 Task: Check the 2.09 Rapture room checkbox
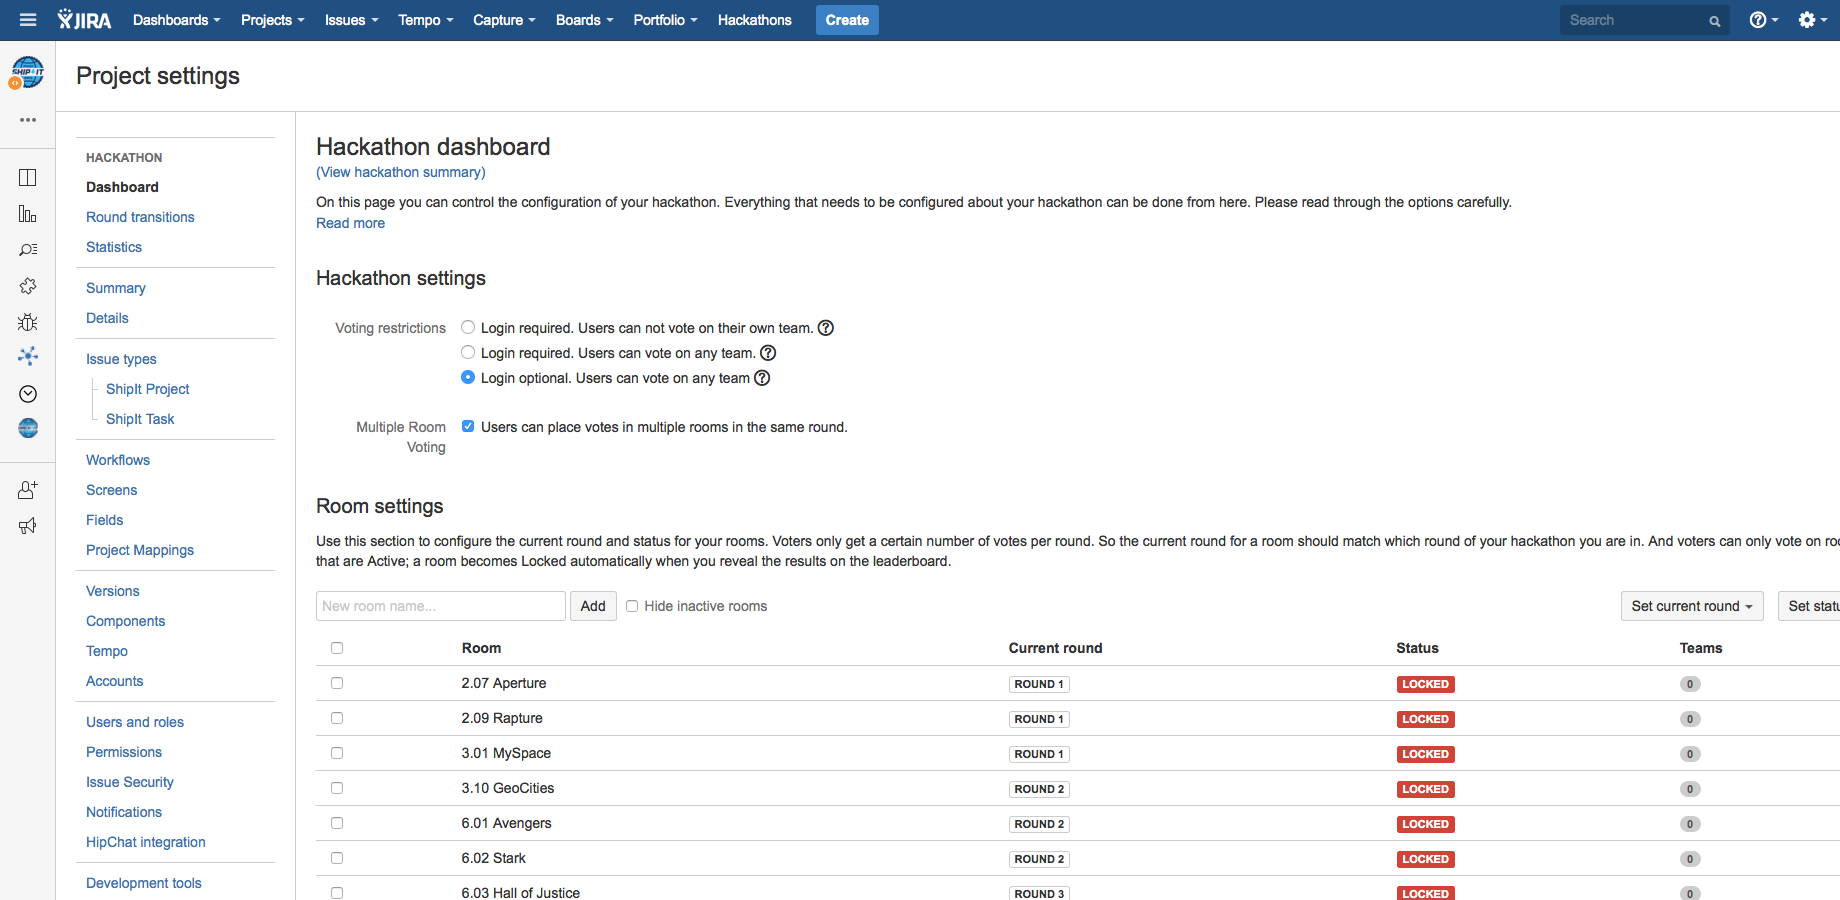337,718
